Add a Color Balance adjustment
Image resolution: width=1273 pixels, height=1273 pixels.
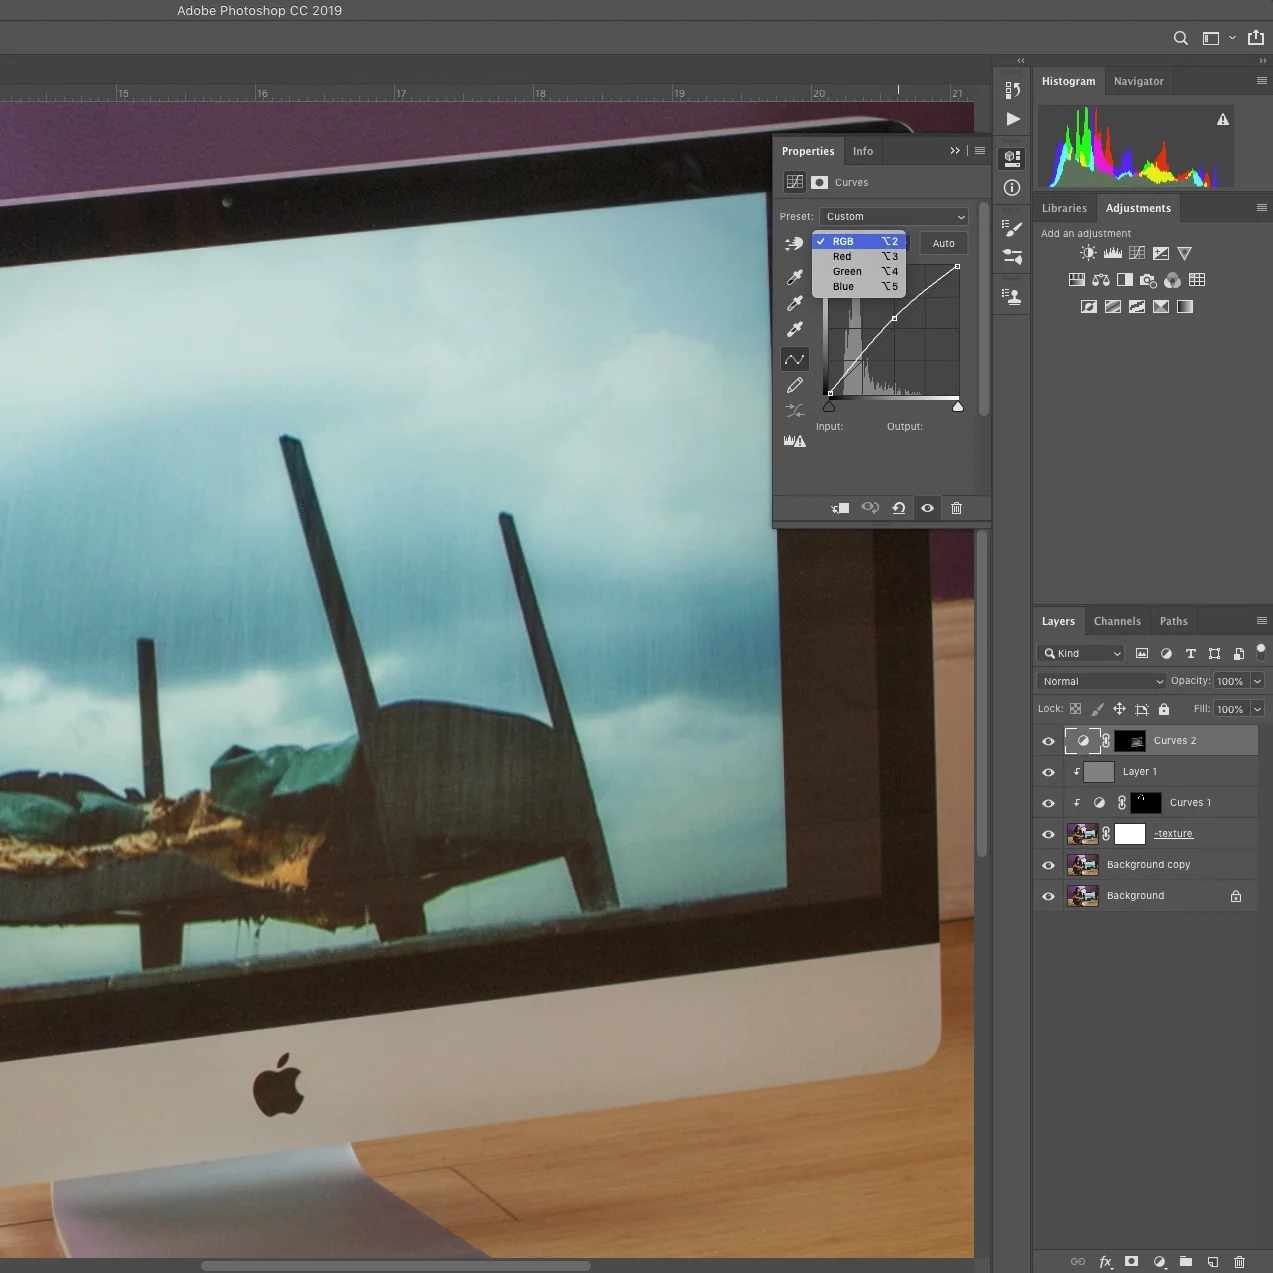[1101, 280]
